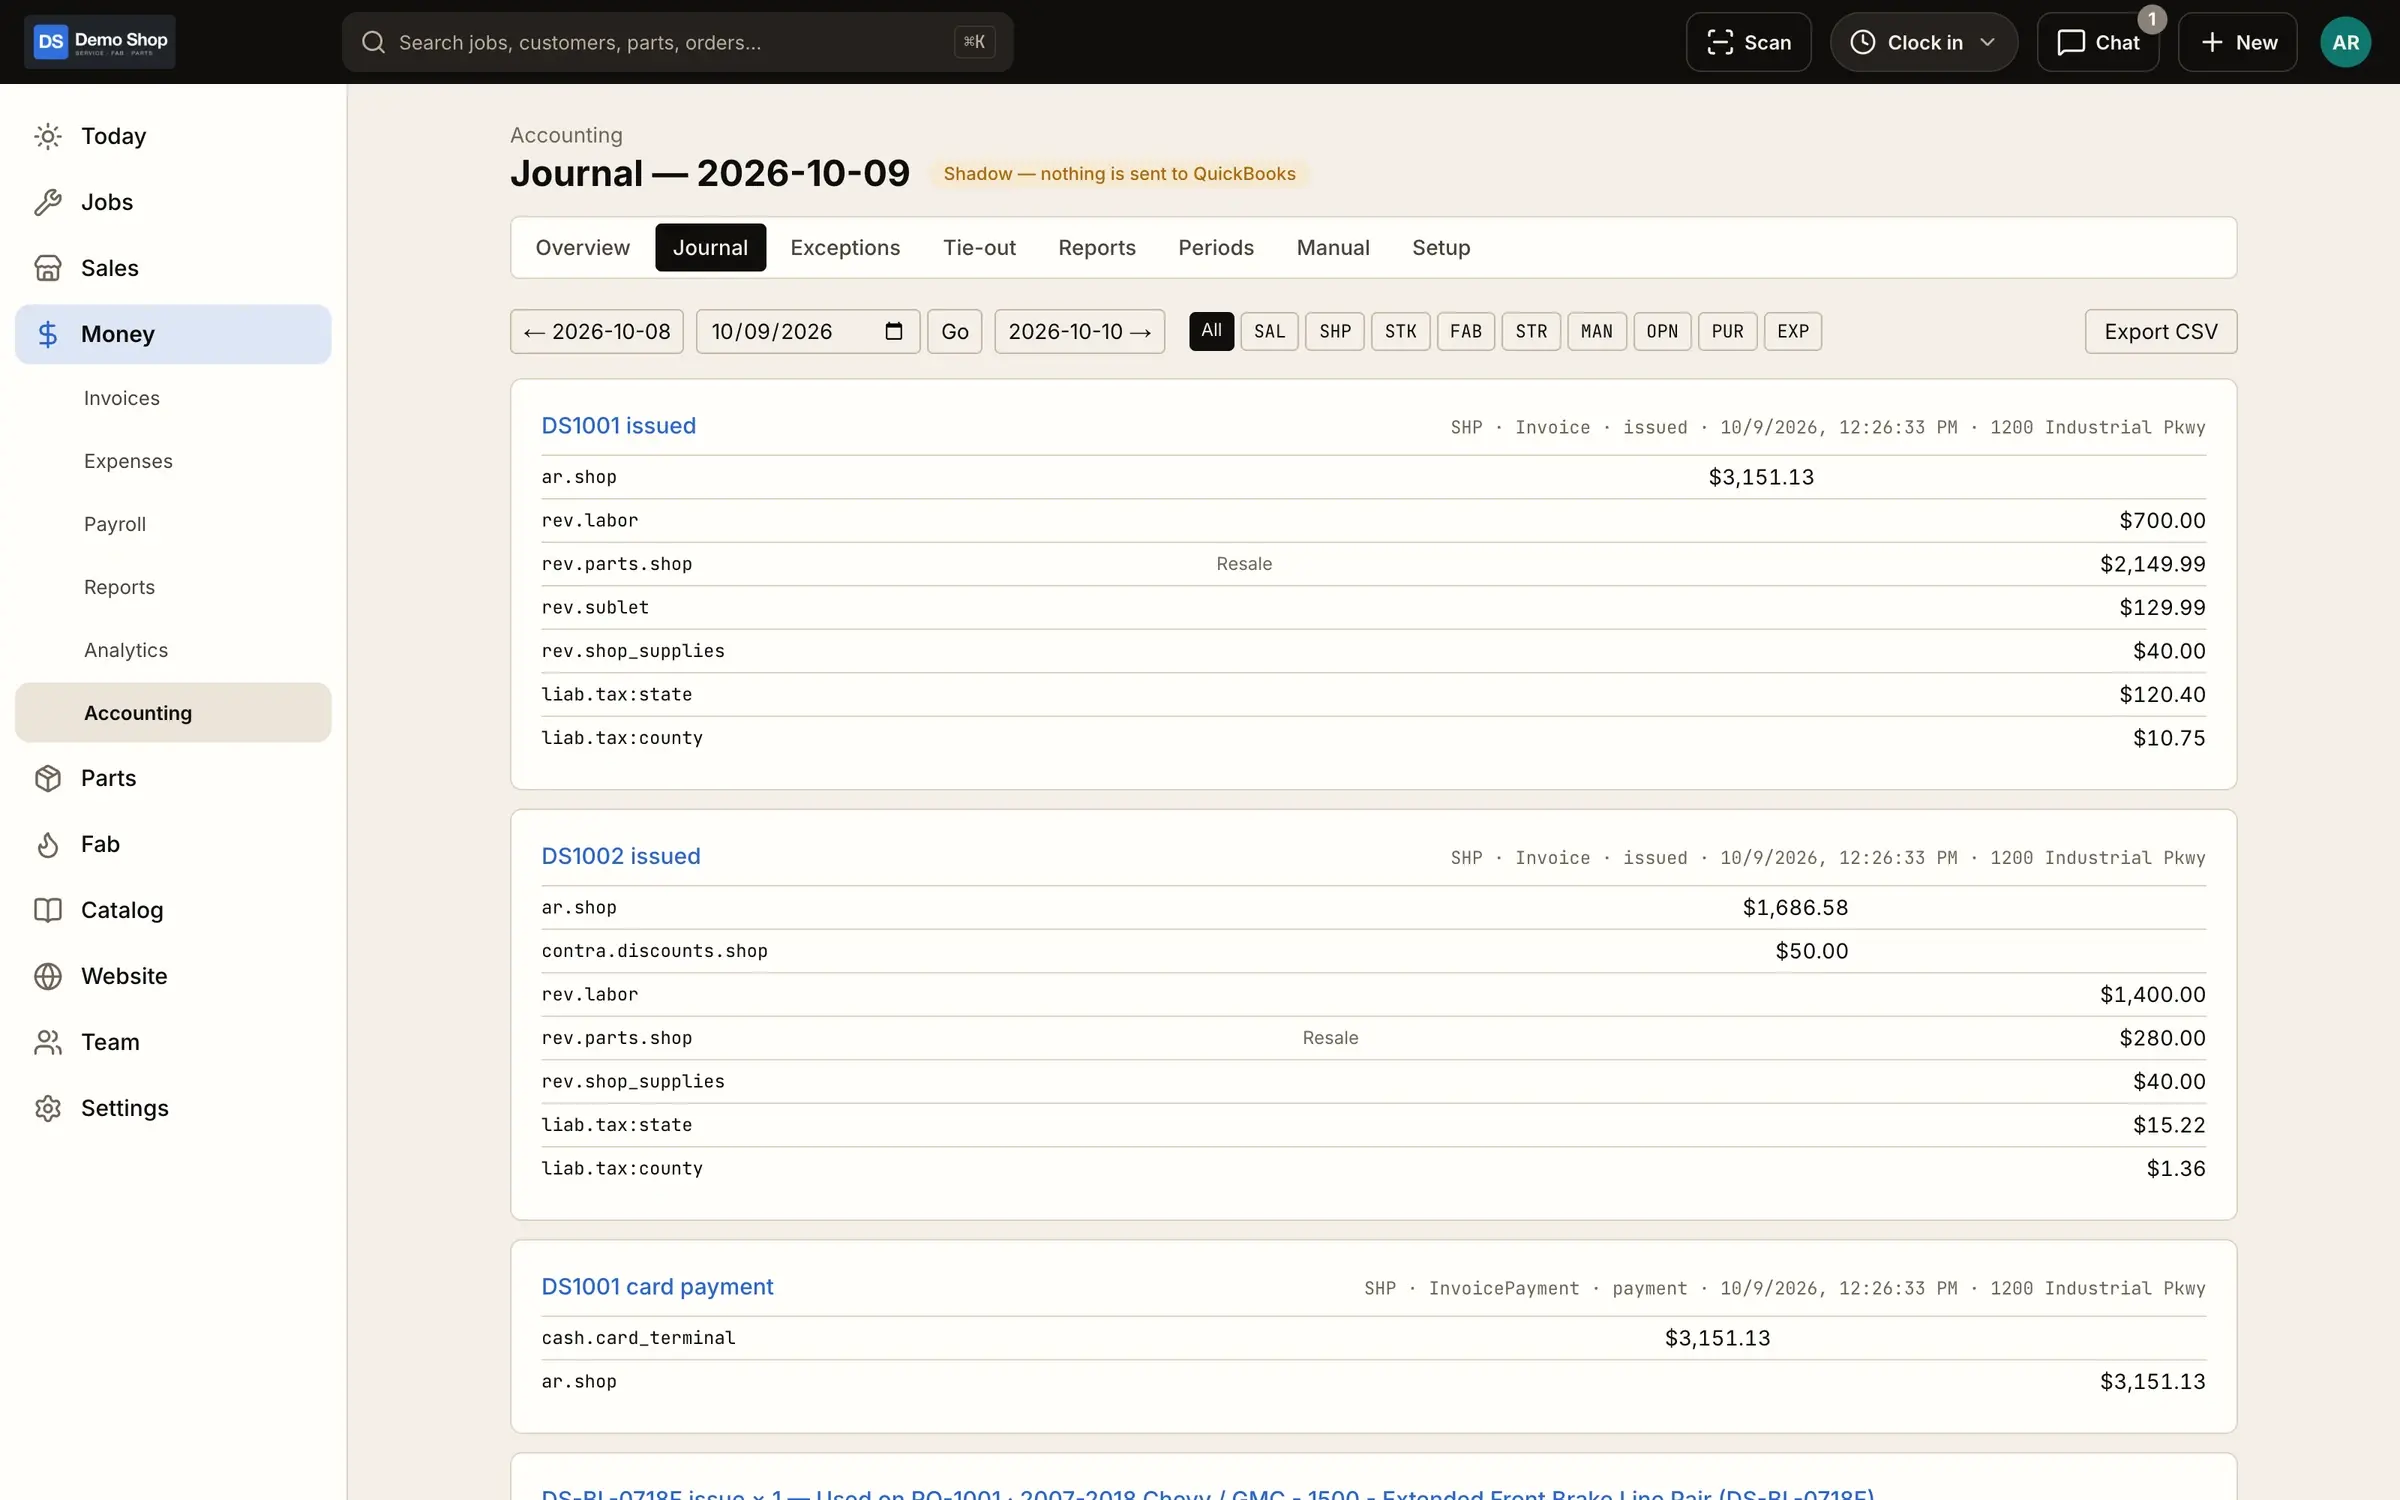Click the Parts box icon

(x=48, y=778)
